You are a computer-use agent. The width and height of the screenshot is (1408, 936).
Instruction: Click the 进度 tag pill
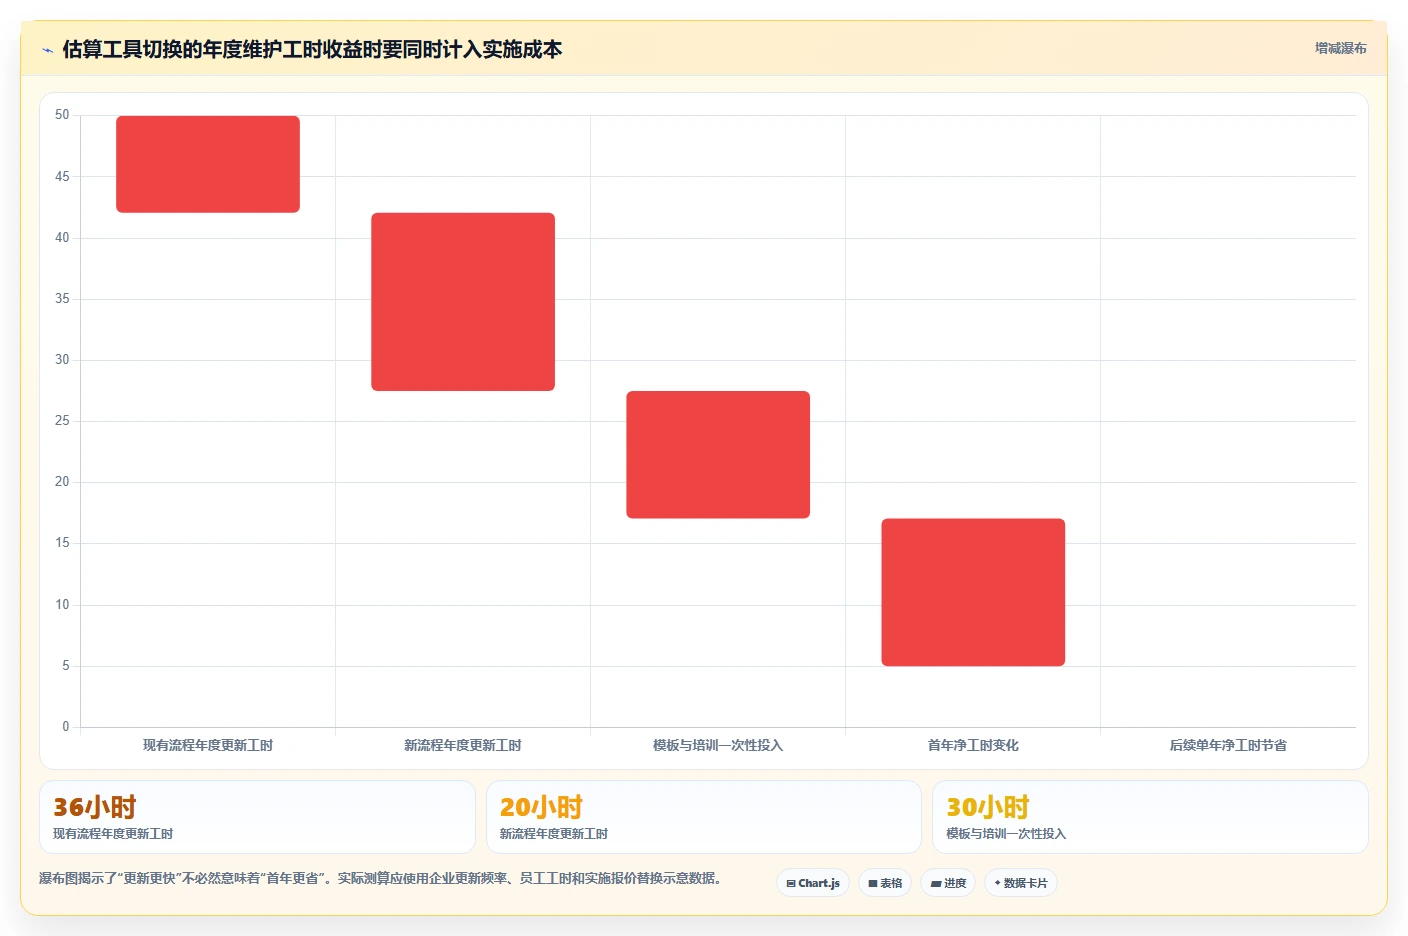coord(948,883)
